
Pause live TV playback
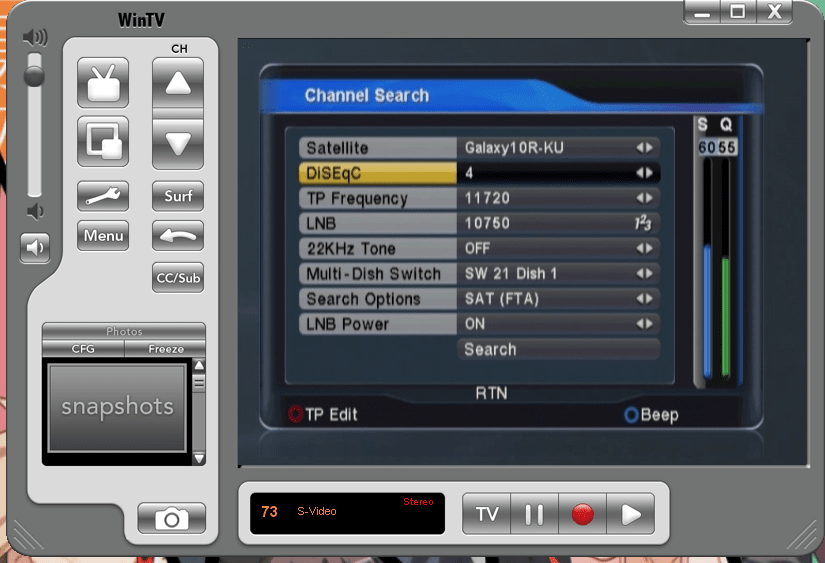(535, 514)
